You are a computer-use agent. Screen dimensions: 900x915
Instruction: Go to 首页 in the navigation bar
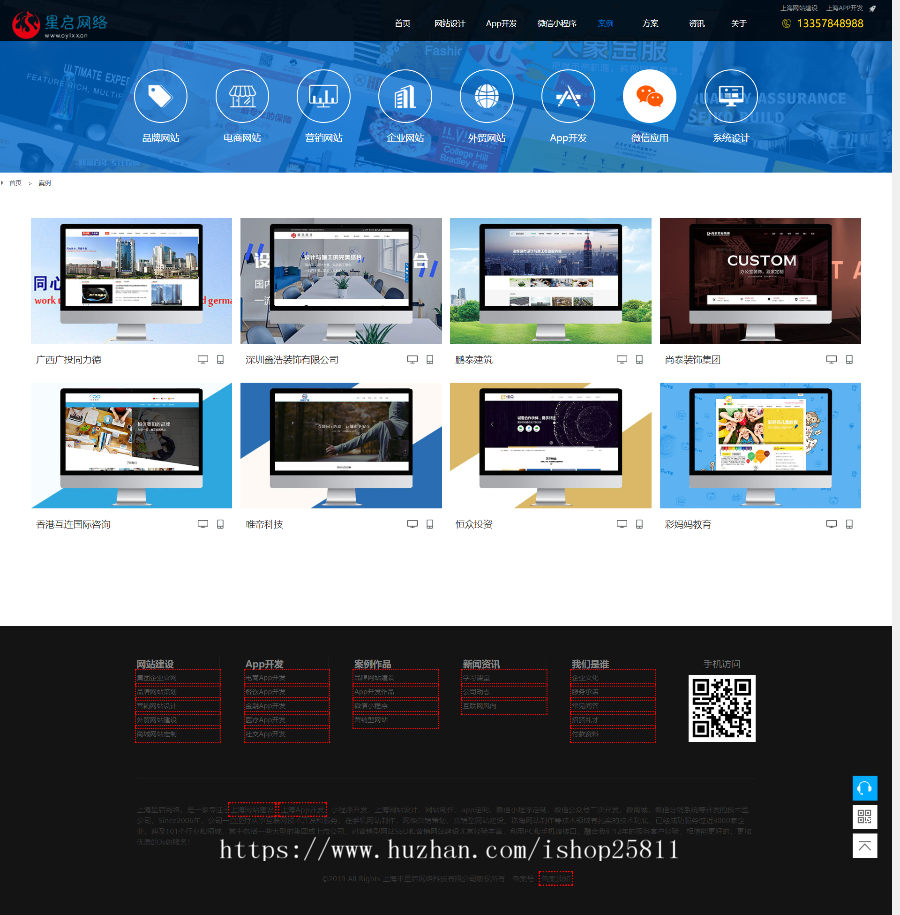(x=402, y=23)
